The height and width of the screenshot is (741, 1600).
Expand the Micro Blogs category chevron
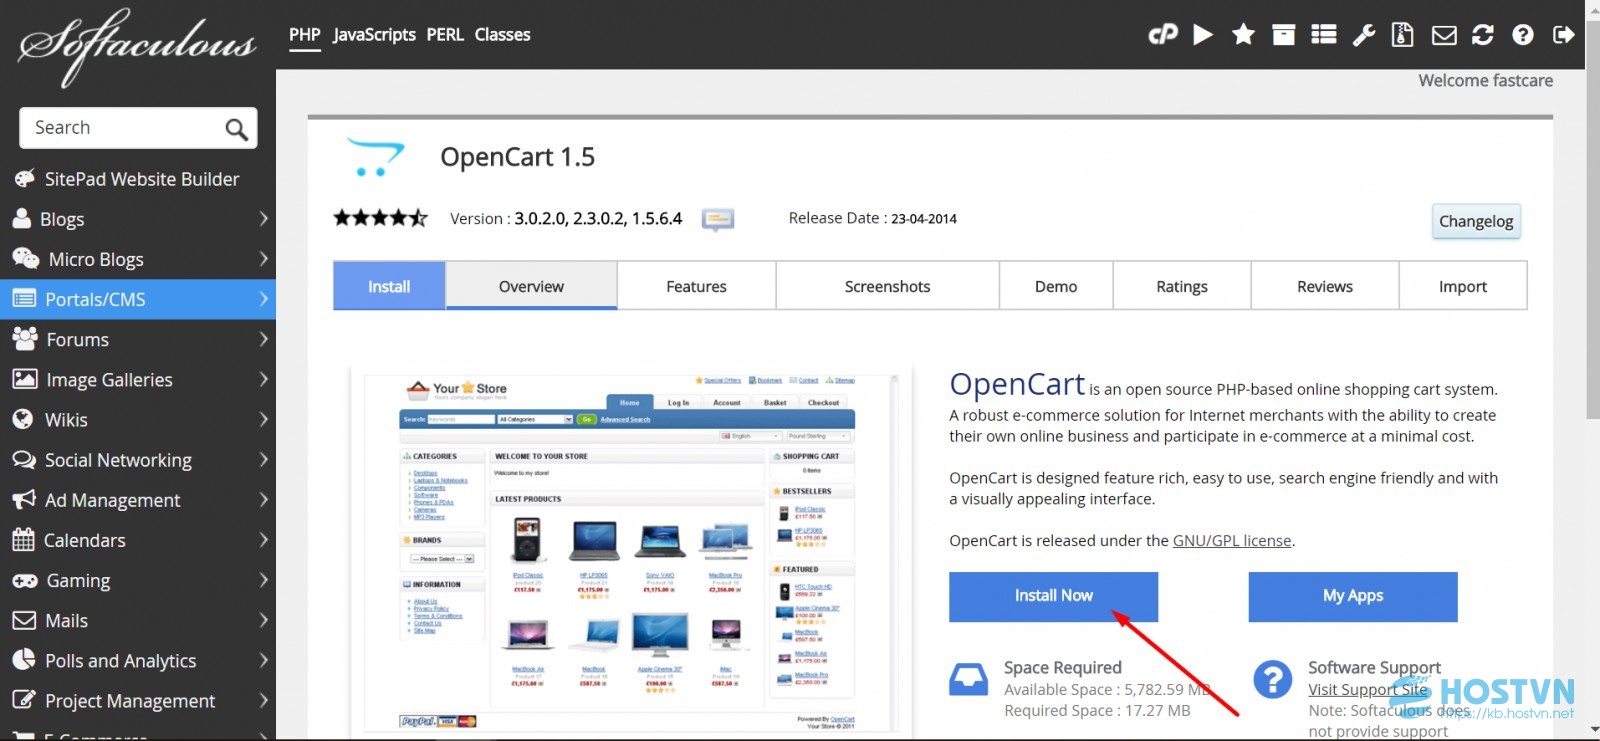tap(263, 258)
